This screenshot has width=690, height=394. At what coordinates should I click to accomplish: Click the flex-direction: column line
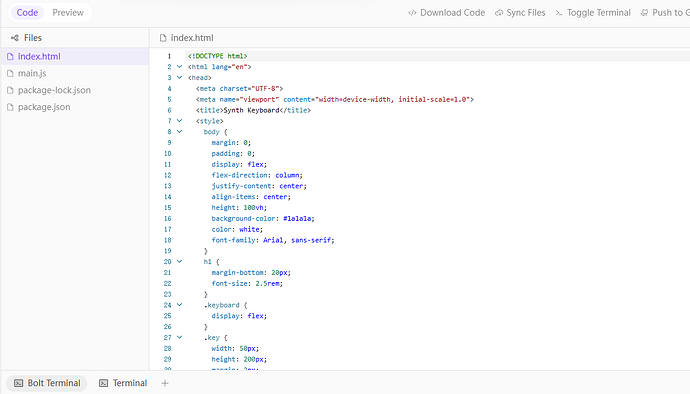[257, 175]
